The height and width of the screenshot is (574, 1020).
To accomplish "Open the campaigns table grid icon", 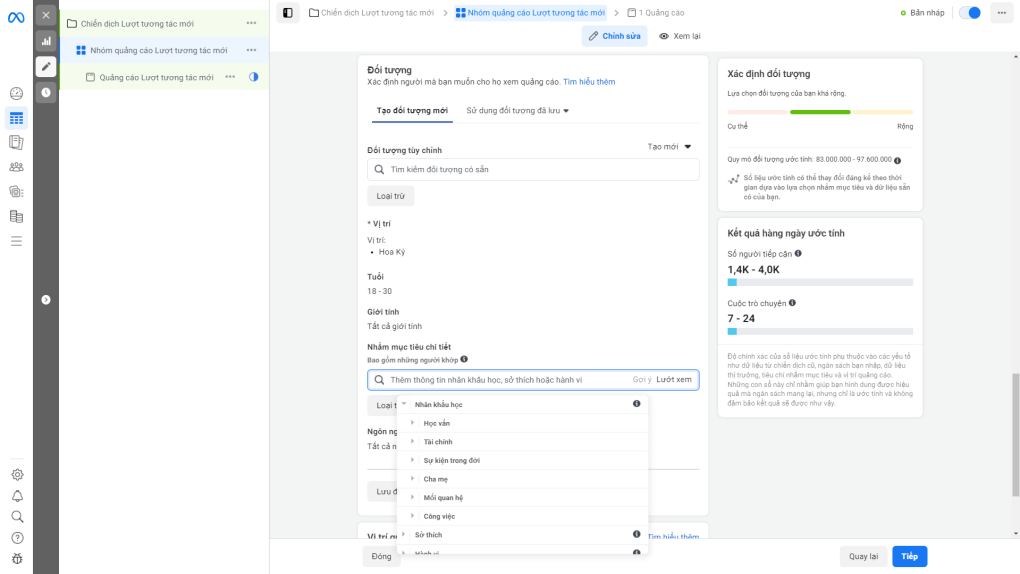I will (16, 118).
